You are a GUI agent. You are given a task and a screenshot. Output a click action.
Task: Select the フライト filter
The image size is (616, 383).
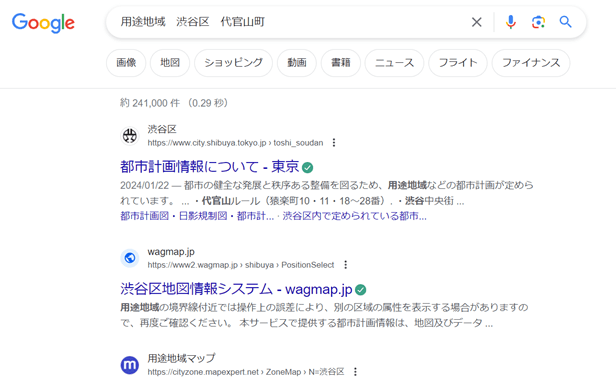pyautogui.click(x=458, y=63)
